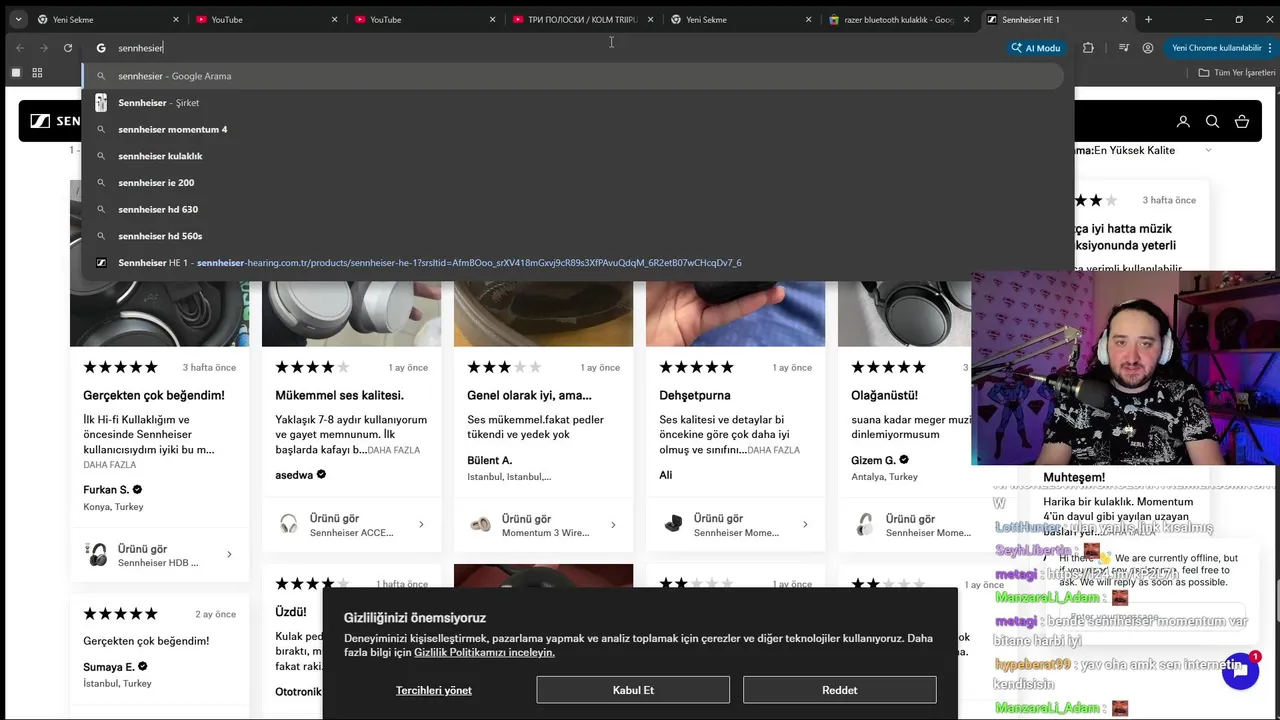1280x720 pixels.
Task: Open the Chrome profile avatar icon
Action: tap(1148, 48)
